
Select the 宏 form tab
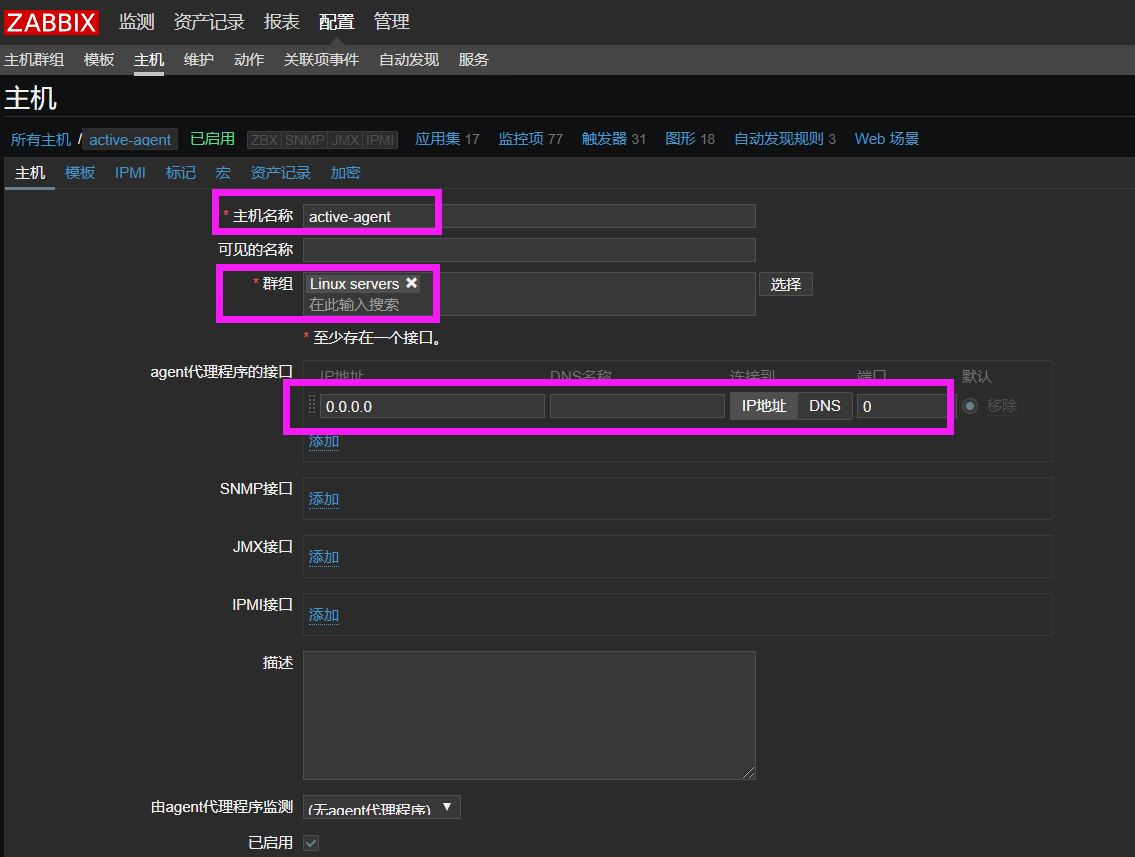(223, 173)
